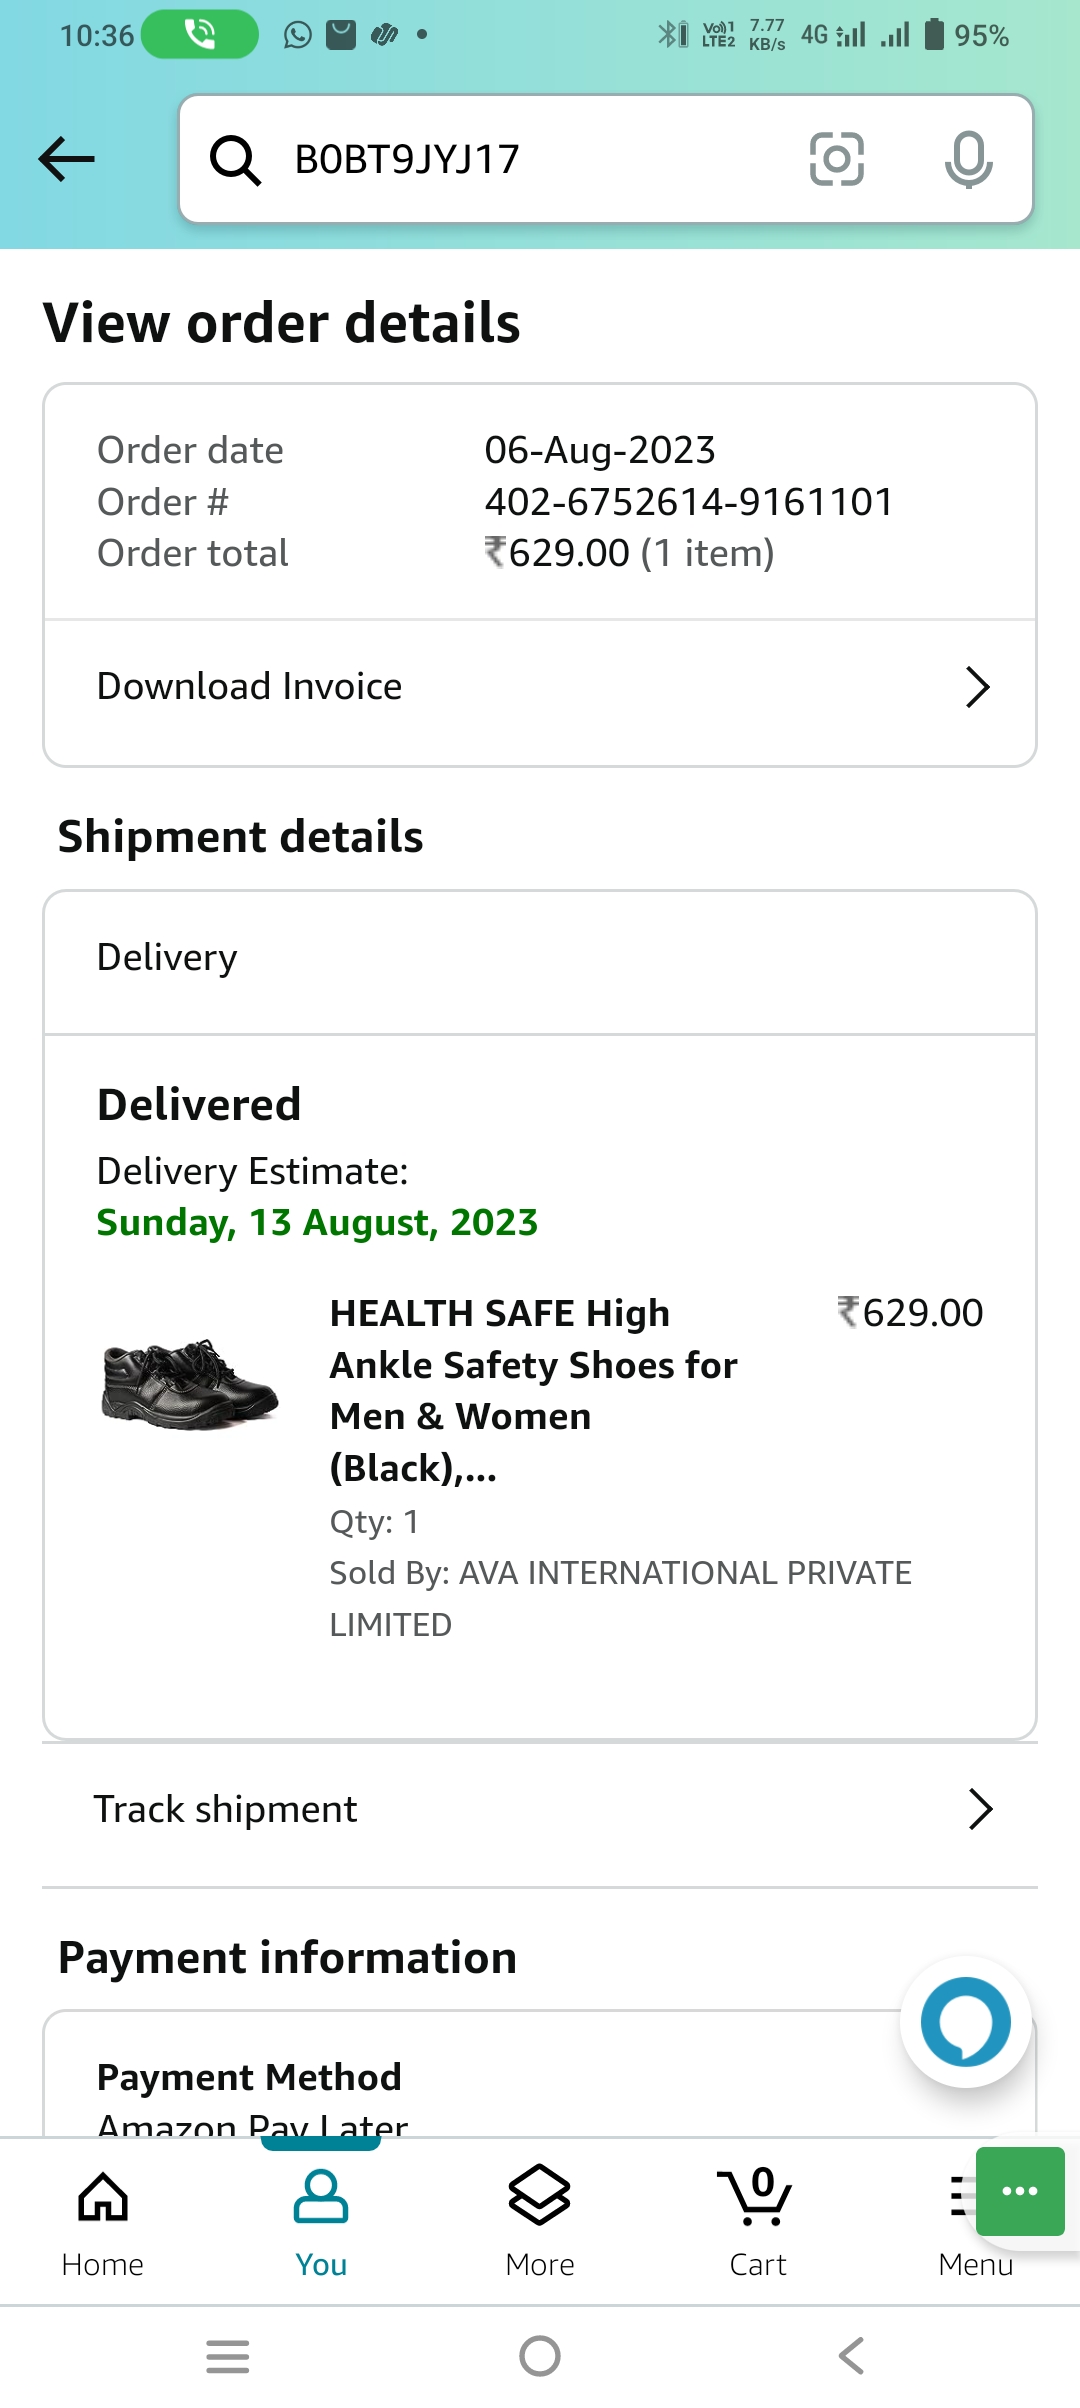Image resolution: width=1080 pixels, height=2408 pixels.
Task: Open the Cart icon
Action: click(757, 2220)
